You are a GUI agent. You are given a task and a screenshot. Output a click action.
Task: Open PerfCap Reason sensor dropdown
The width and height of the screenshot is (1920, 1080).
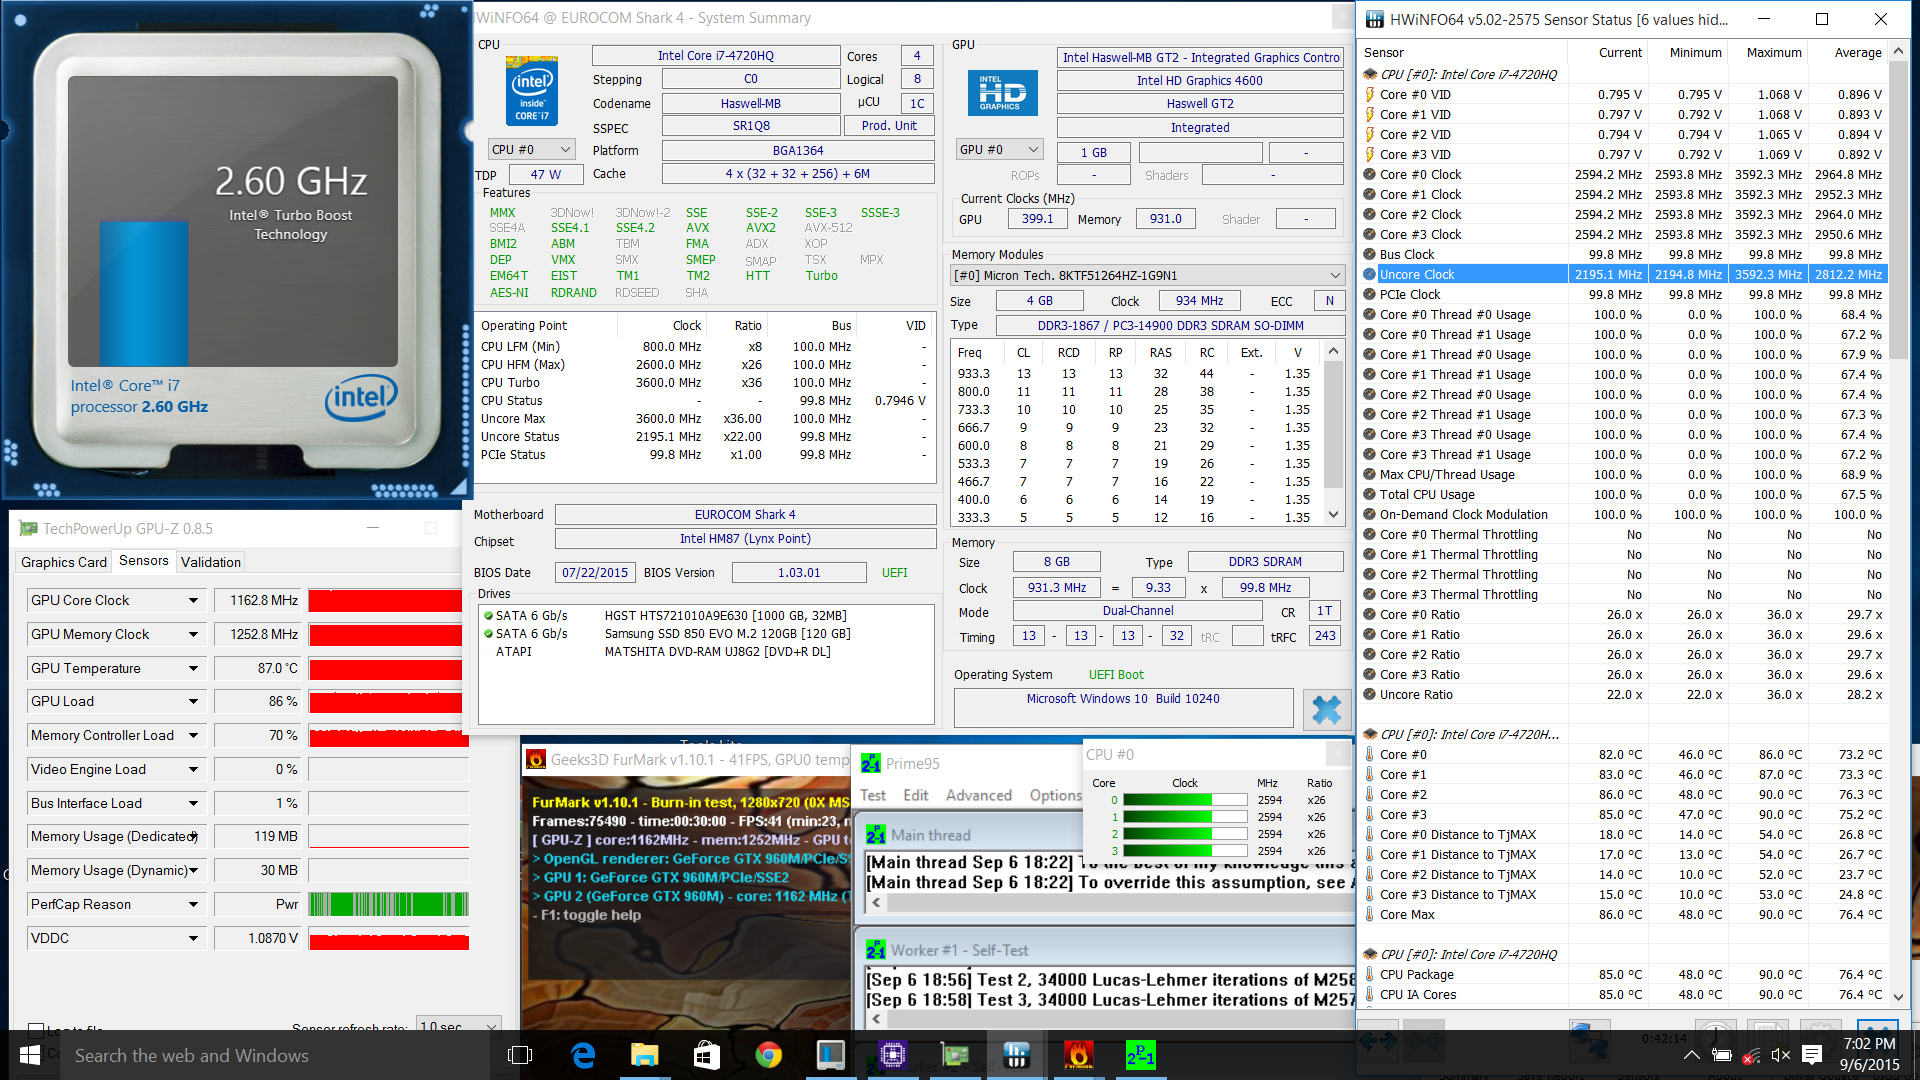click(193, 905)
